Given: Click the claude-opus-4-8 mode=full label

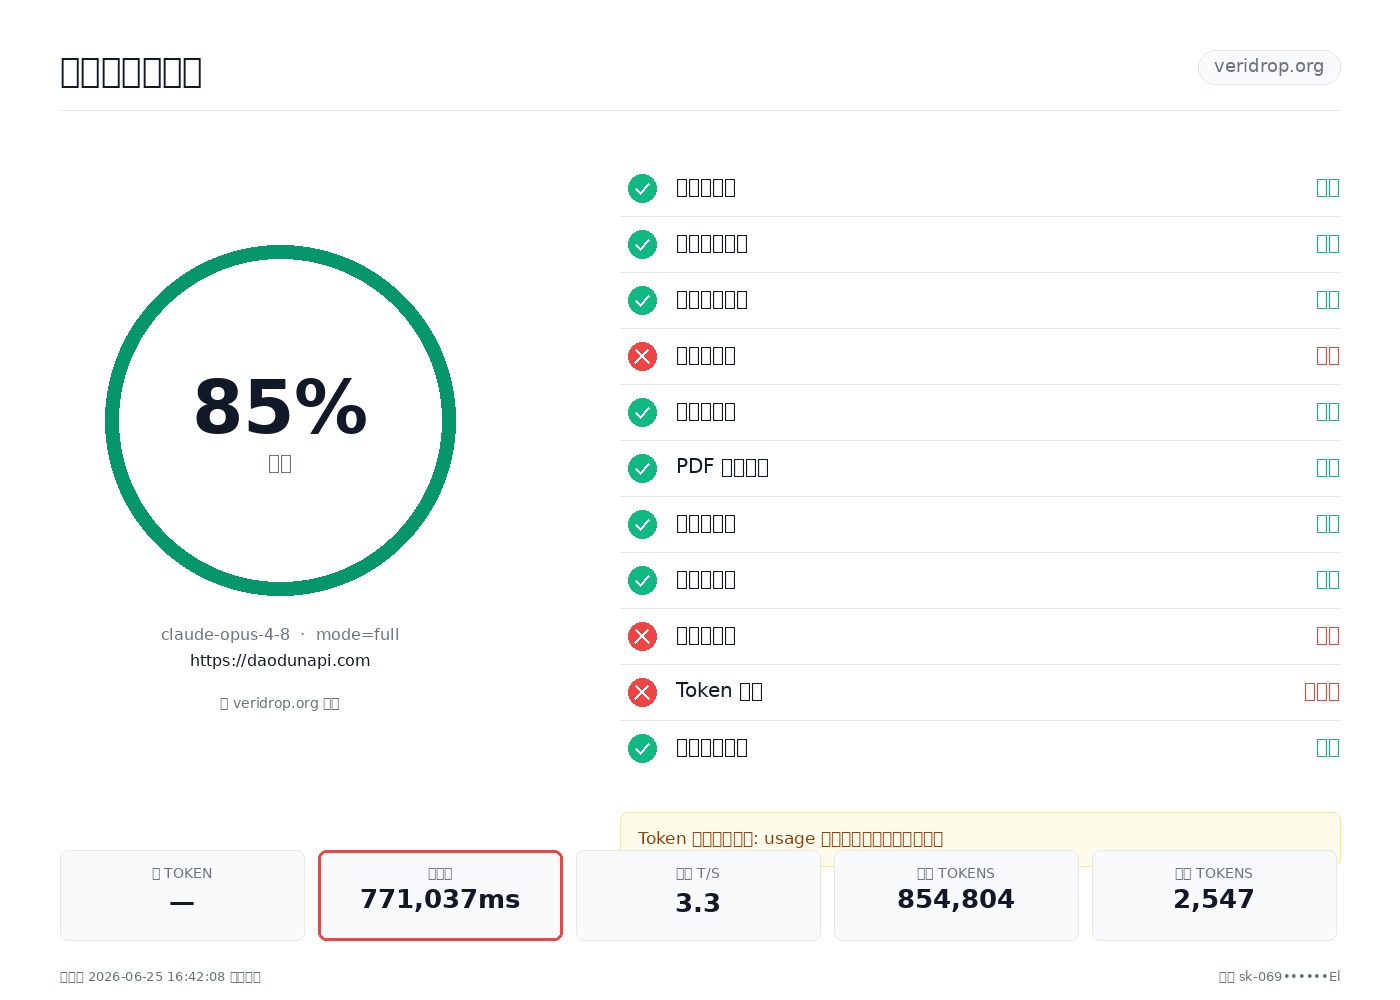Looking at the screenshot, I should [x=280, y=635].
